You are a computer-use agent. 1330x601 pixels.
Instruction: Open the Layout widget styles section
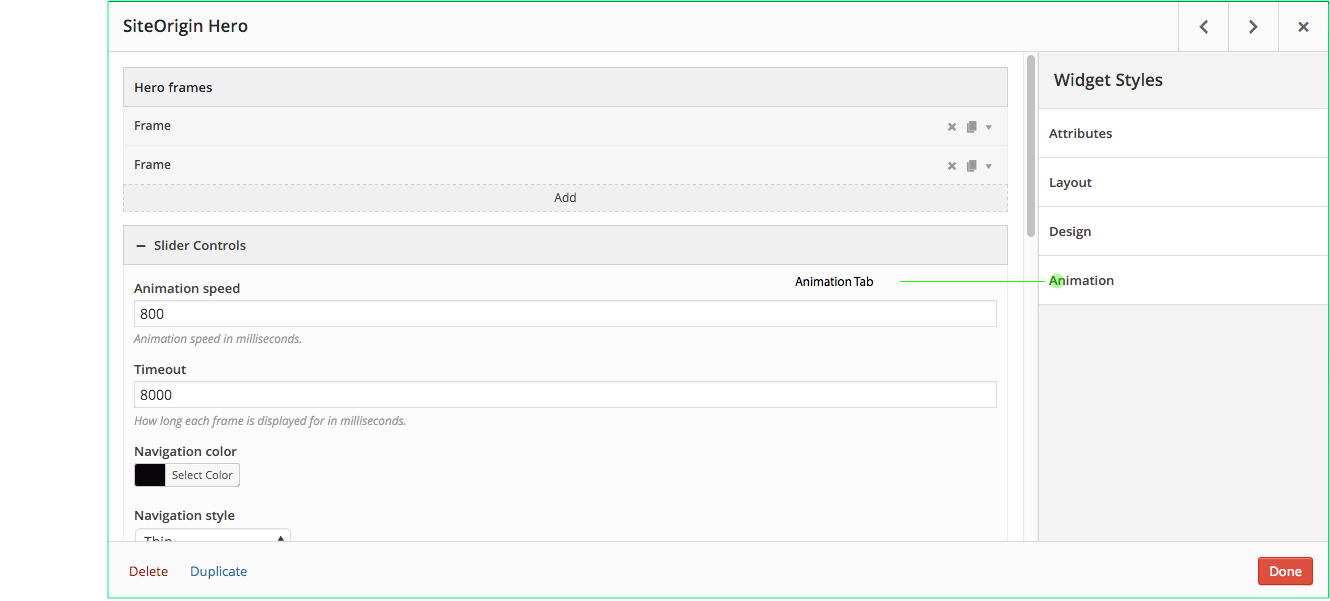(1183, 182)
